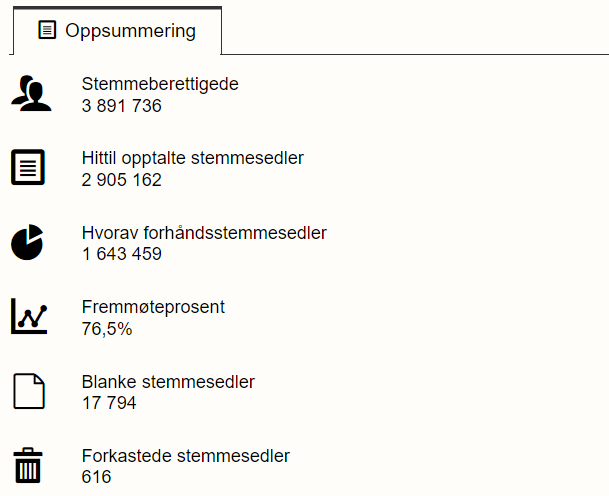Click the 2 905 162 counted ballots figure
The height and width of the screenshot is (496, 609).
[121, 180]
